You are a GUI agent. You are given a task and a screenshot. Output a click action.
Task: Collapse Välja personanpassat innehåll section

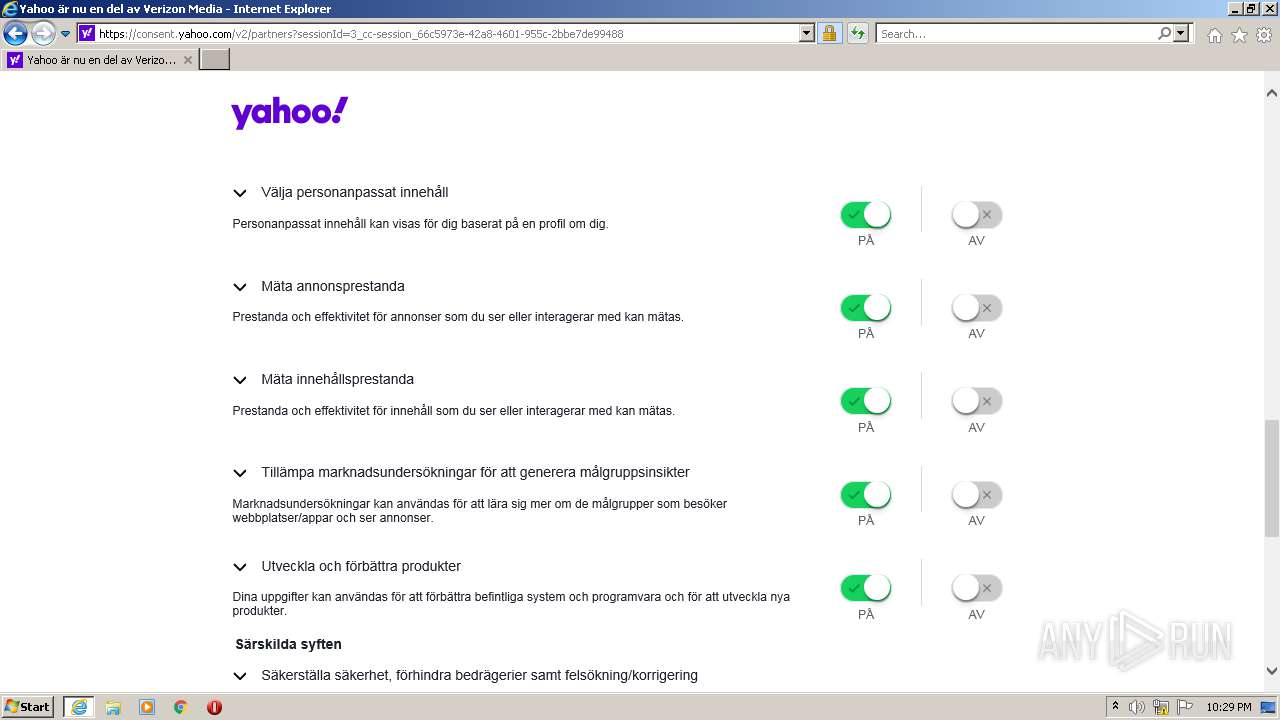(x=240, y=193)
